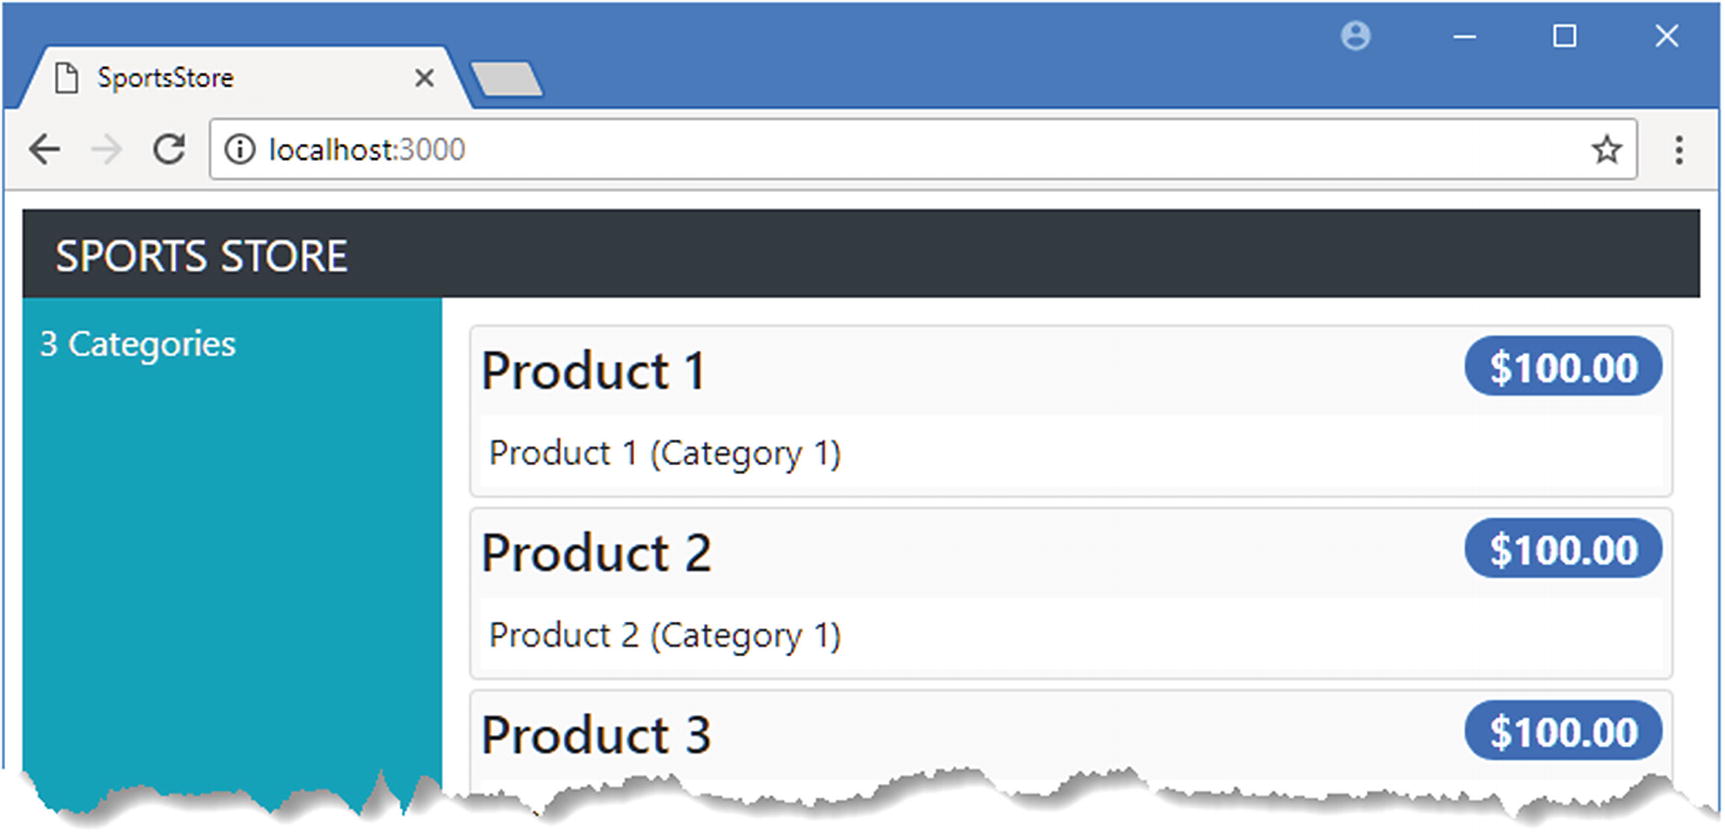The height and width of the screenshot is (838, 1725).
Task: Select the SportsStore tab
Action: [200, 78]
